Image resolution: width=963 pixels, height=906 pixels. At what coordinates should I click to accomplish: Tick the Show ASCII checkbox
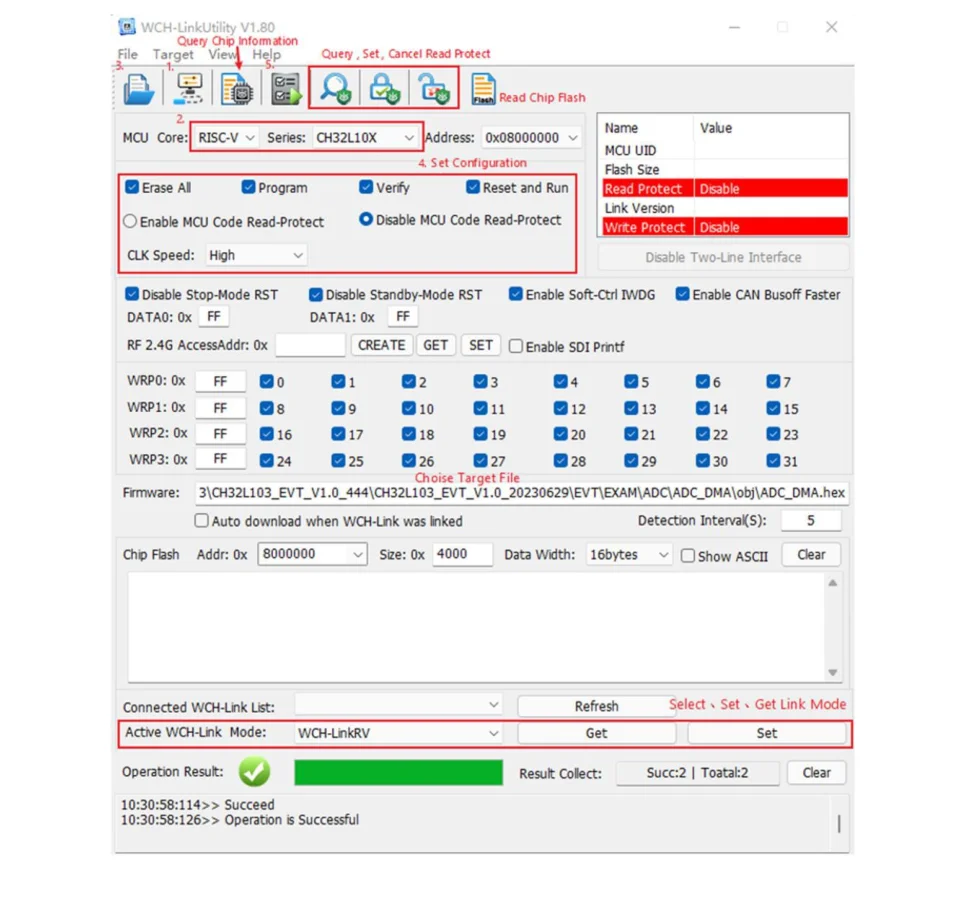point(688,556)
